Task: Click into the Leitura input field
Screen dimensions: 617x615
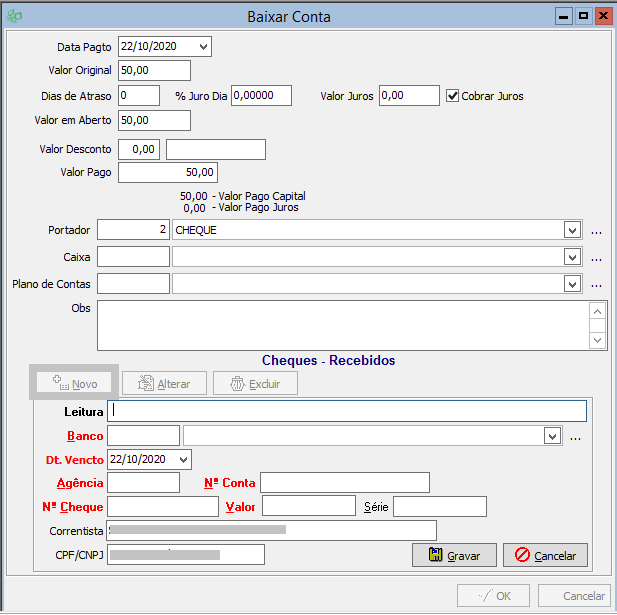Action: (346, 411)
